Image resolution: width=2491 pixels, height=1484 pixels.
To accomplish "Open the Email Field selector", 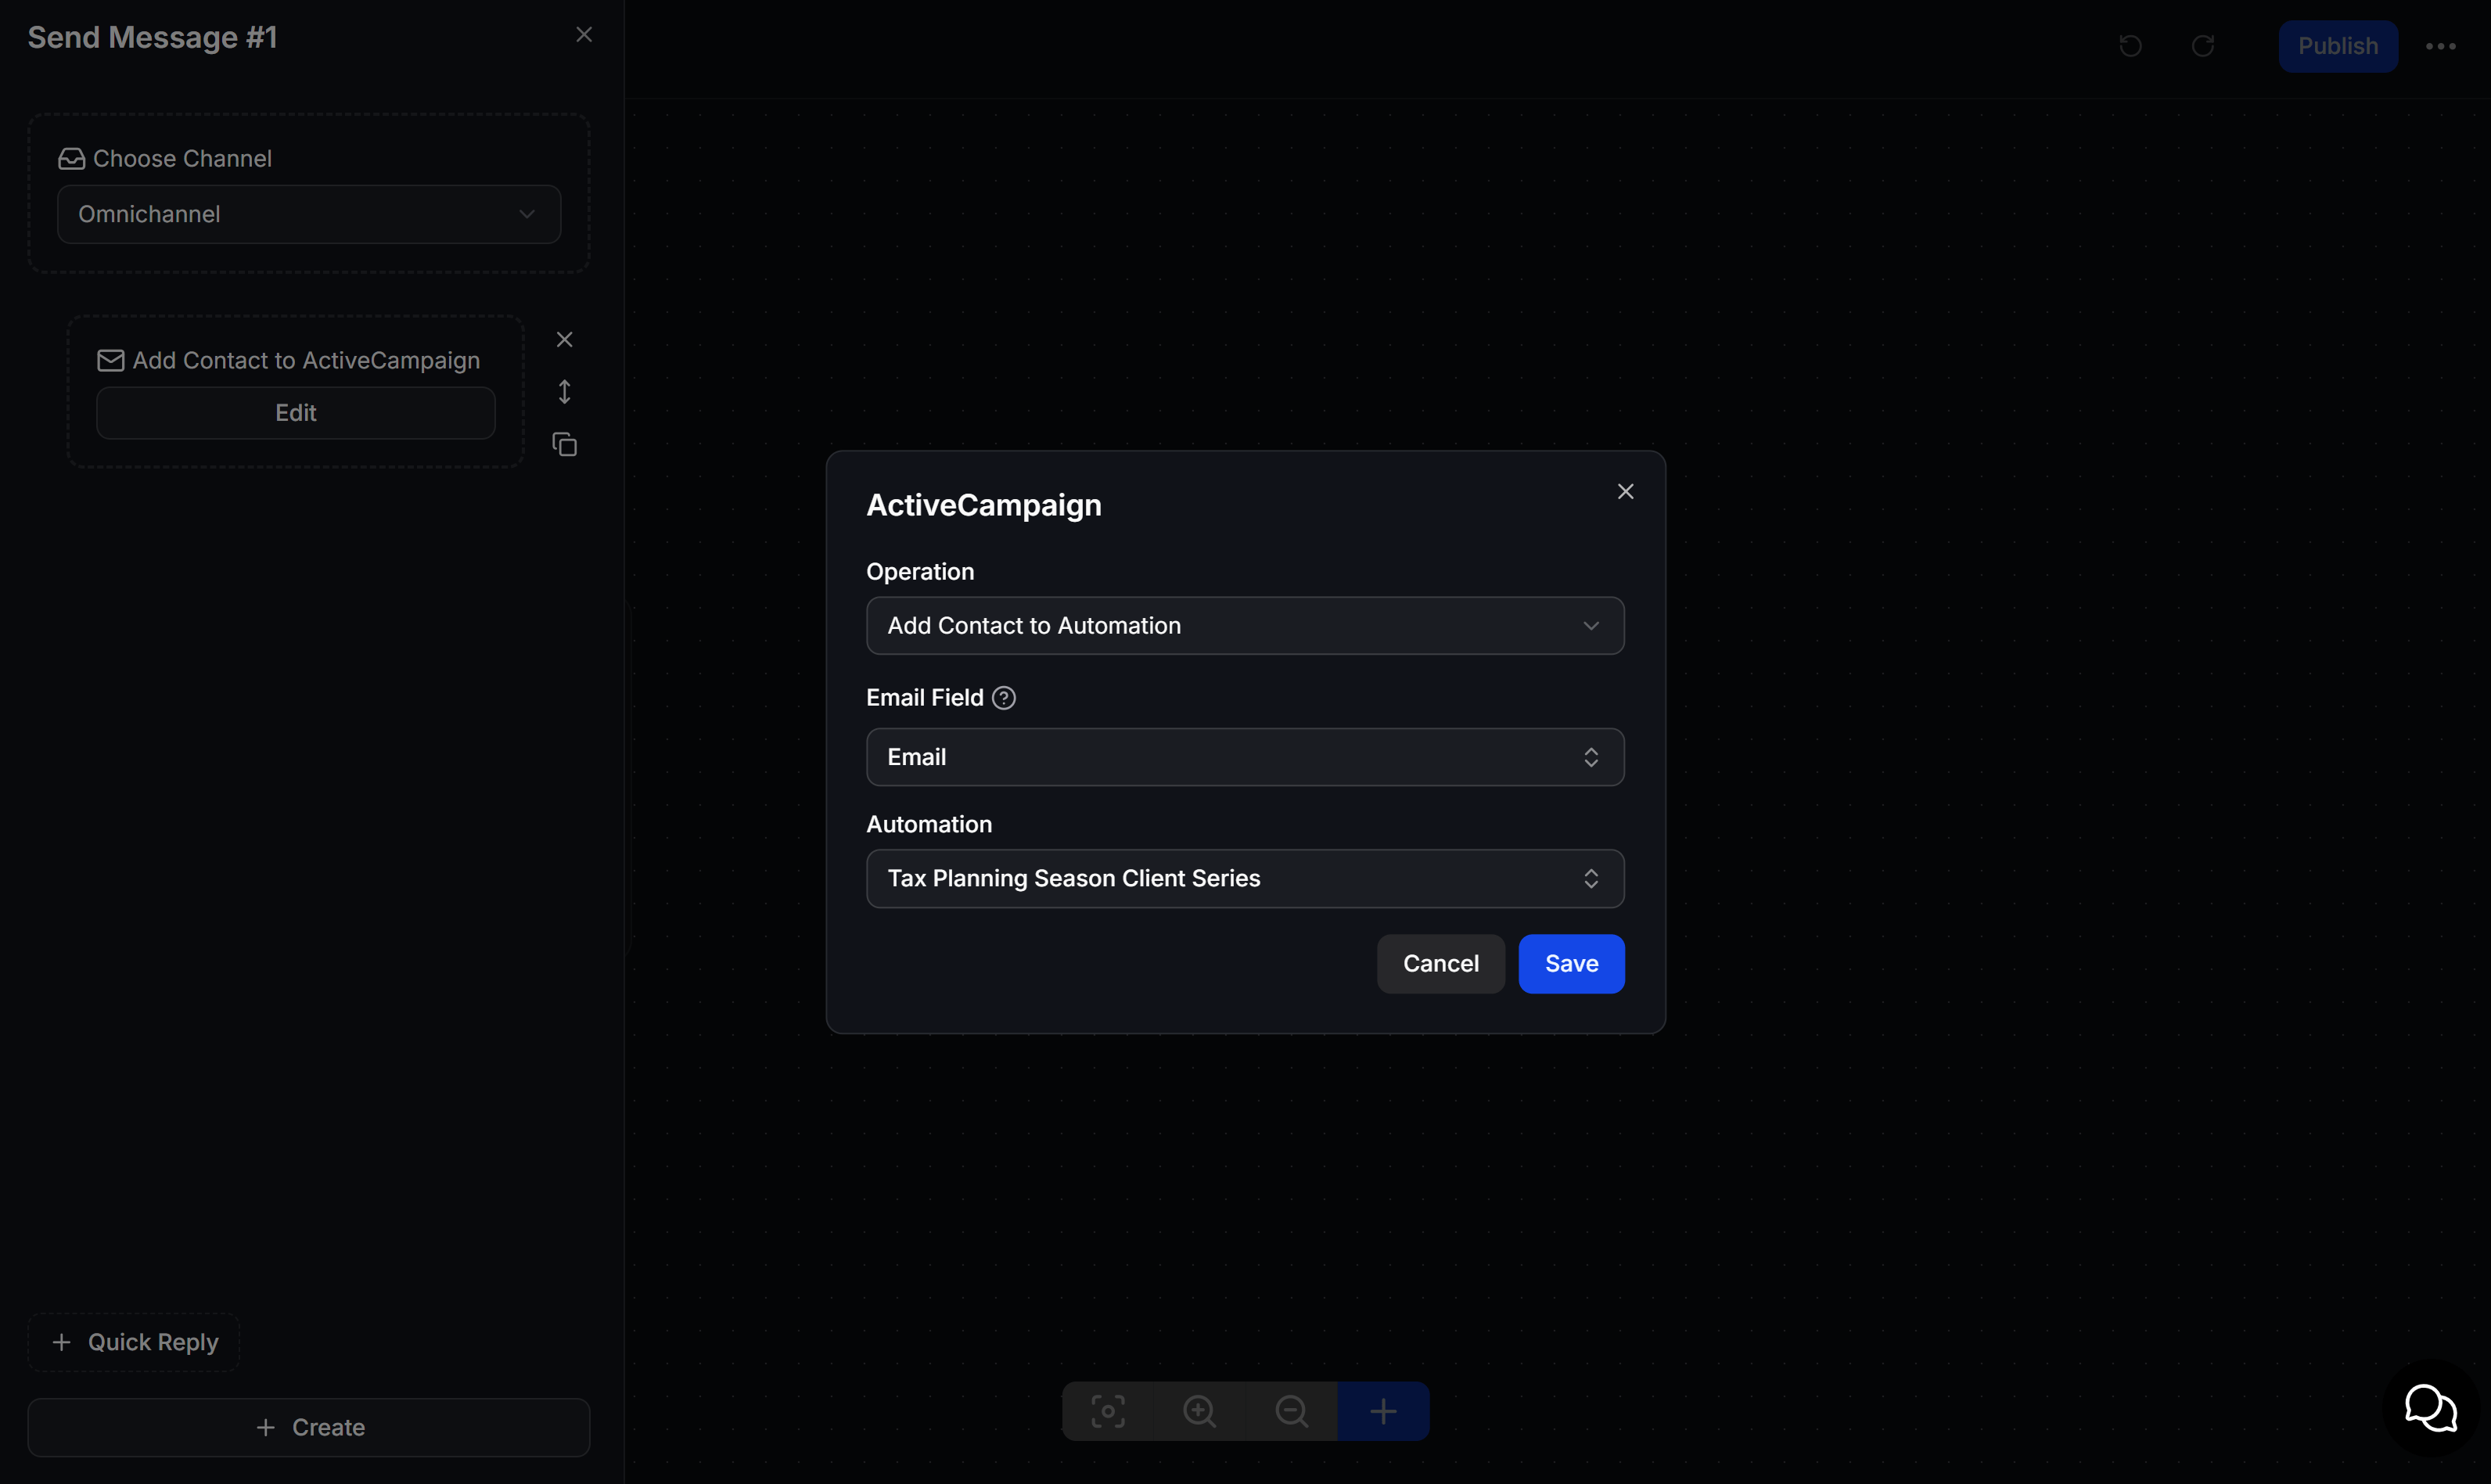I will 1245,757.
